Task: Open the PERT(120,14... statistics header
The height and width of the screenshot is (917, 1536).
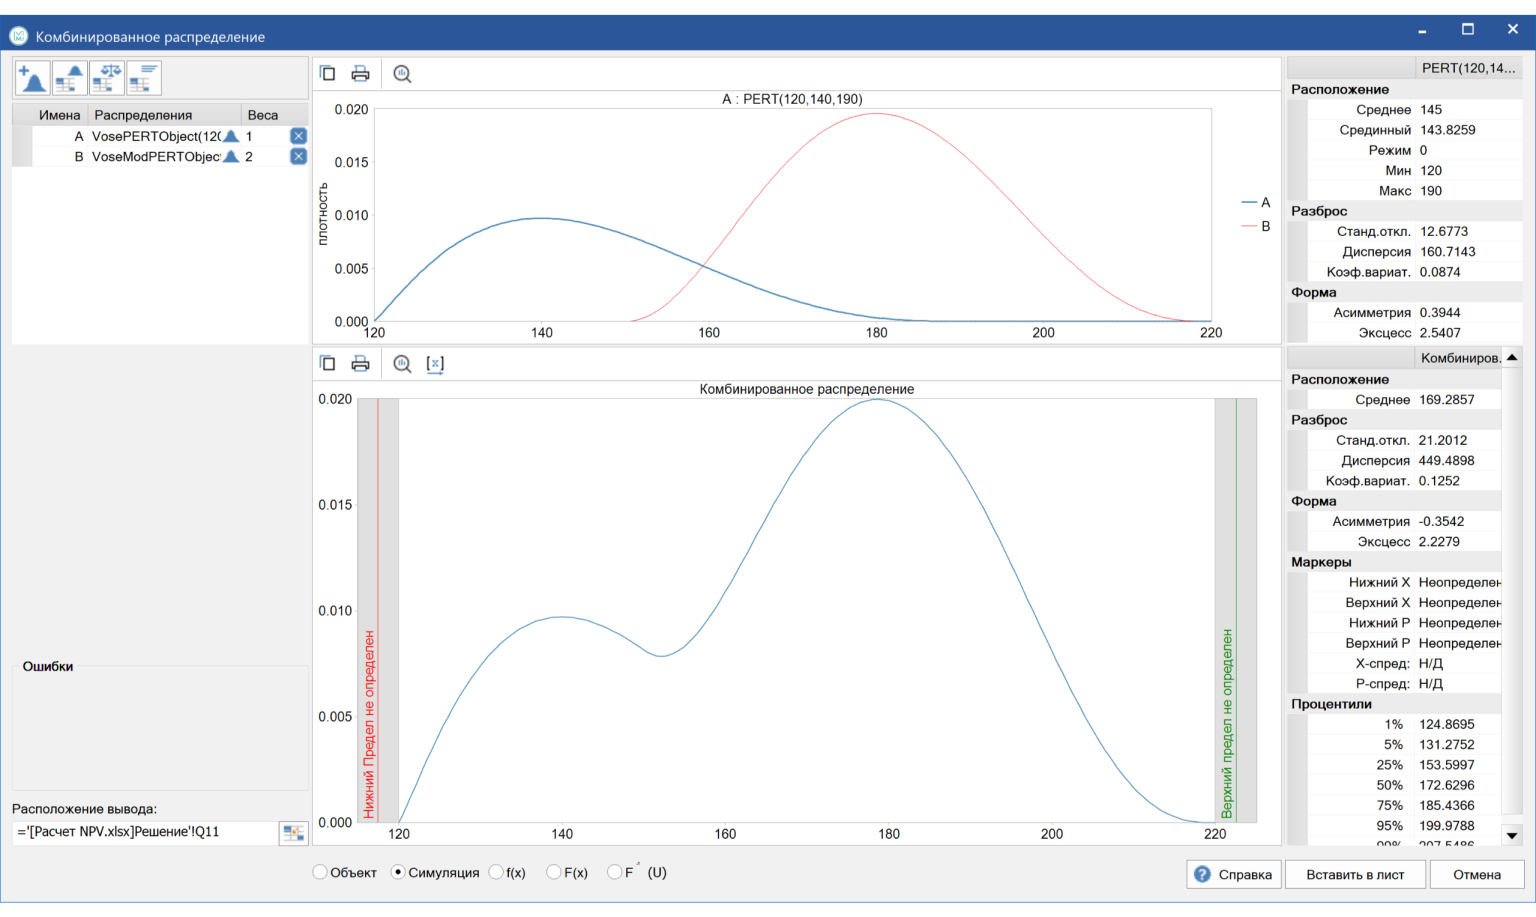Action: pos(1468,68)
